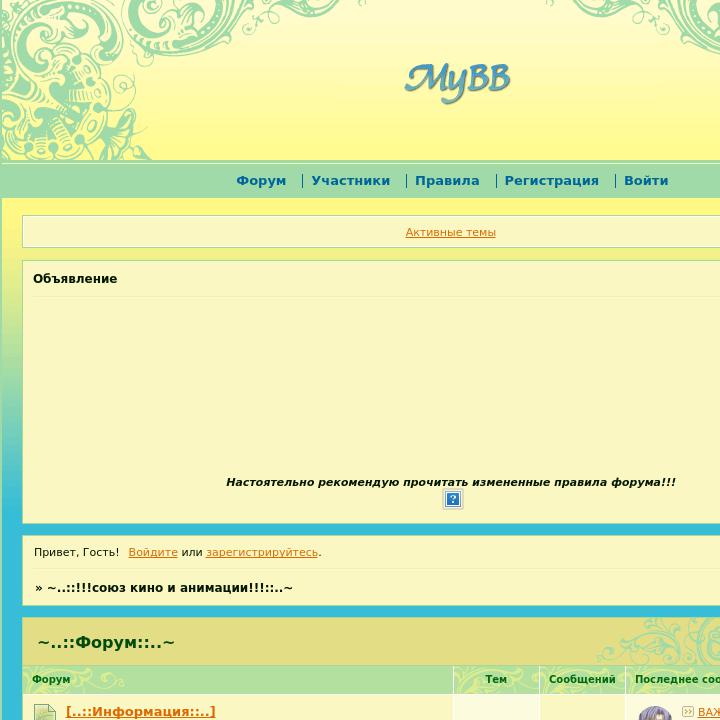Click the rules recommendation announcement text
This screenshot has width=720, height=720.
[450, 482]
